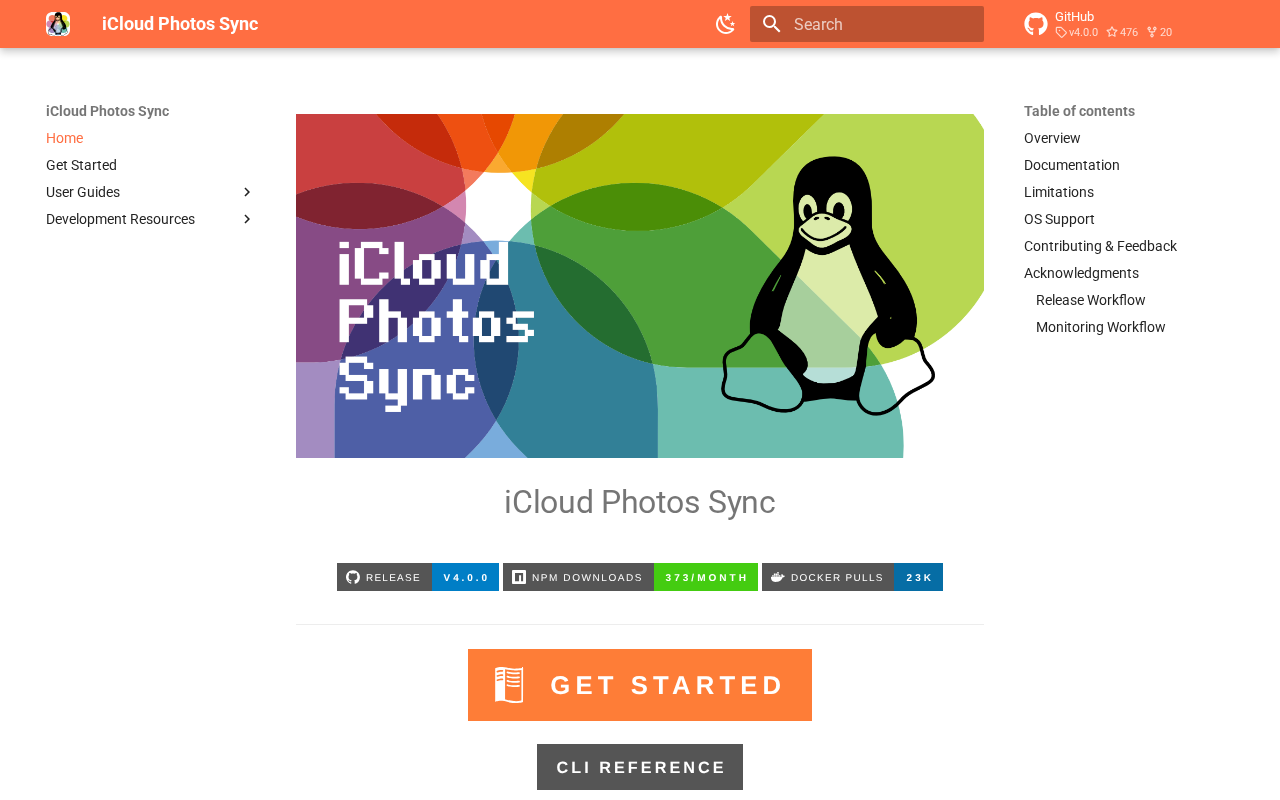Click the iCloud Photos Sync header title
Image resolution: width=1280 pixels, height=800 pixels.
tap(180, 24)
